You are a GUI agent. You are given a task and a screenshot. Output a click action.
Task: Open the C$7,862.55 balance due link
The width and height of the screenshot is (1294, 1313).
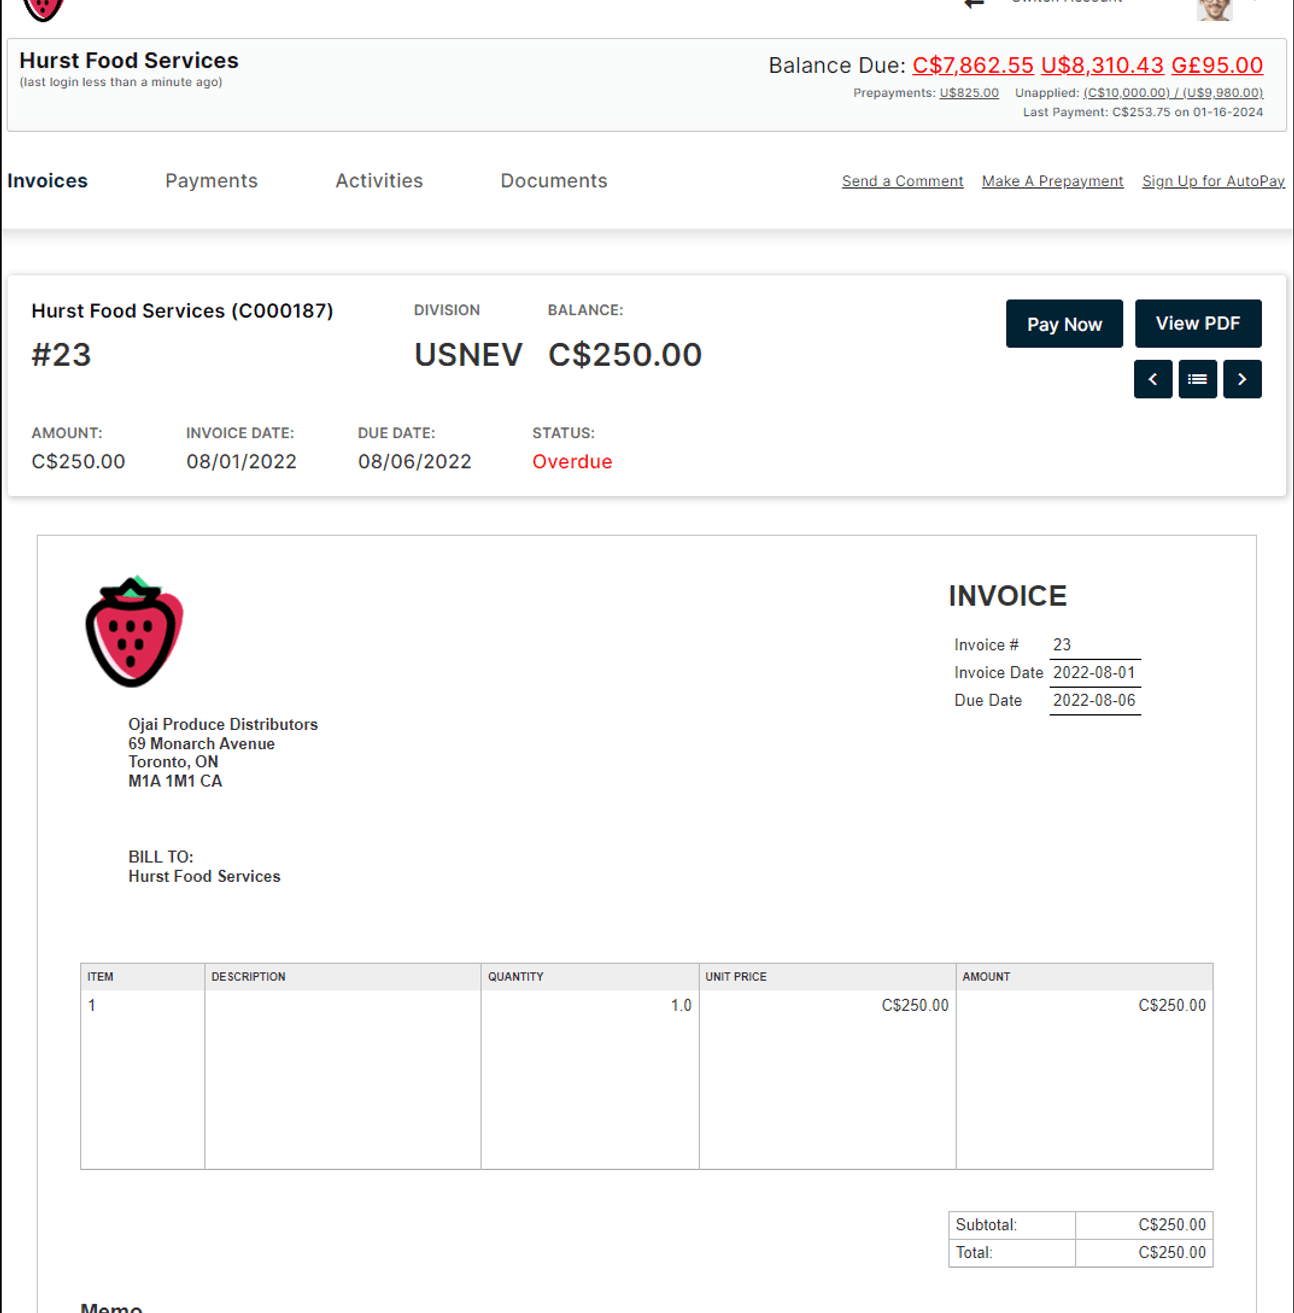(x=972, y=65)
